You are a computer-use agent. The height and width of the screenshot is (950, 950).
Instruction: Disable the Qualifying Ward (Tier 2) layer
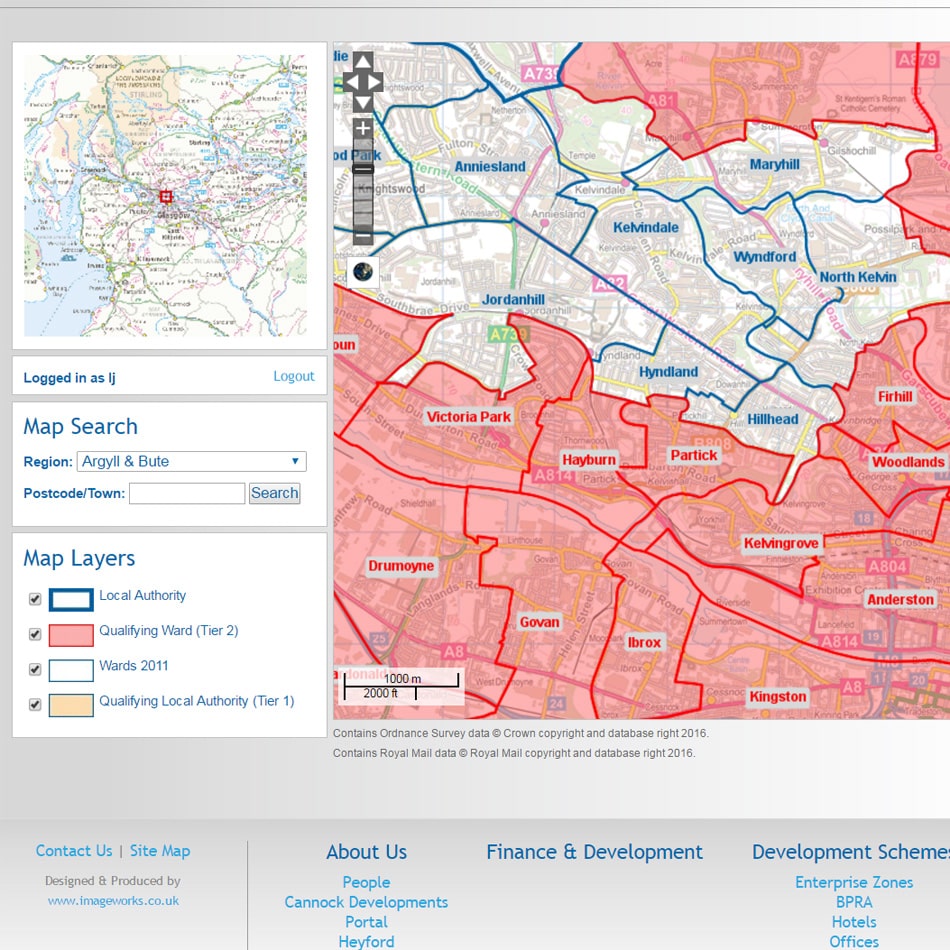click(35, 634)
